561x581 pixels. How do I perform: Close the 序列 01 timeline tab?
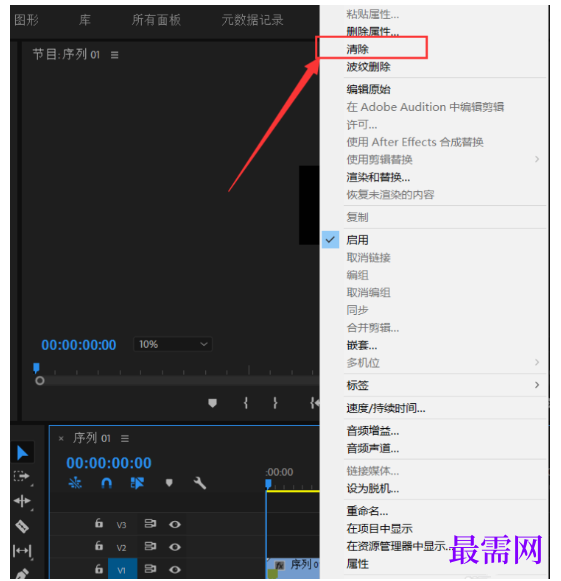point(61,439)
